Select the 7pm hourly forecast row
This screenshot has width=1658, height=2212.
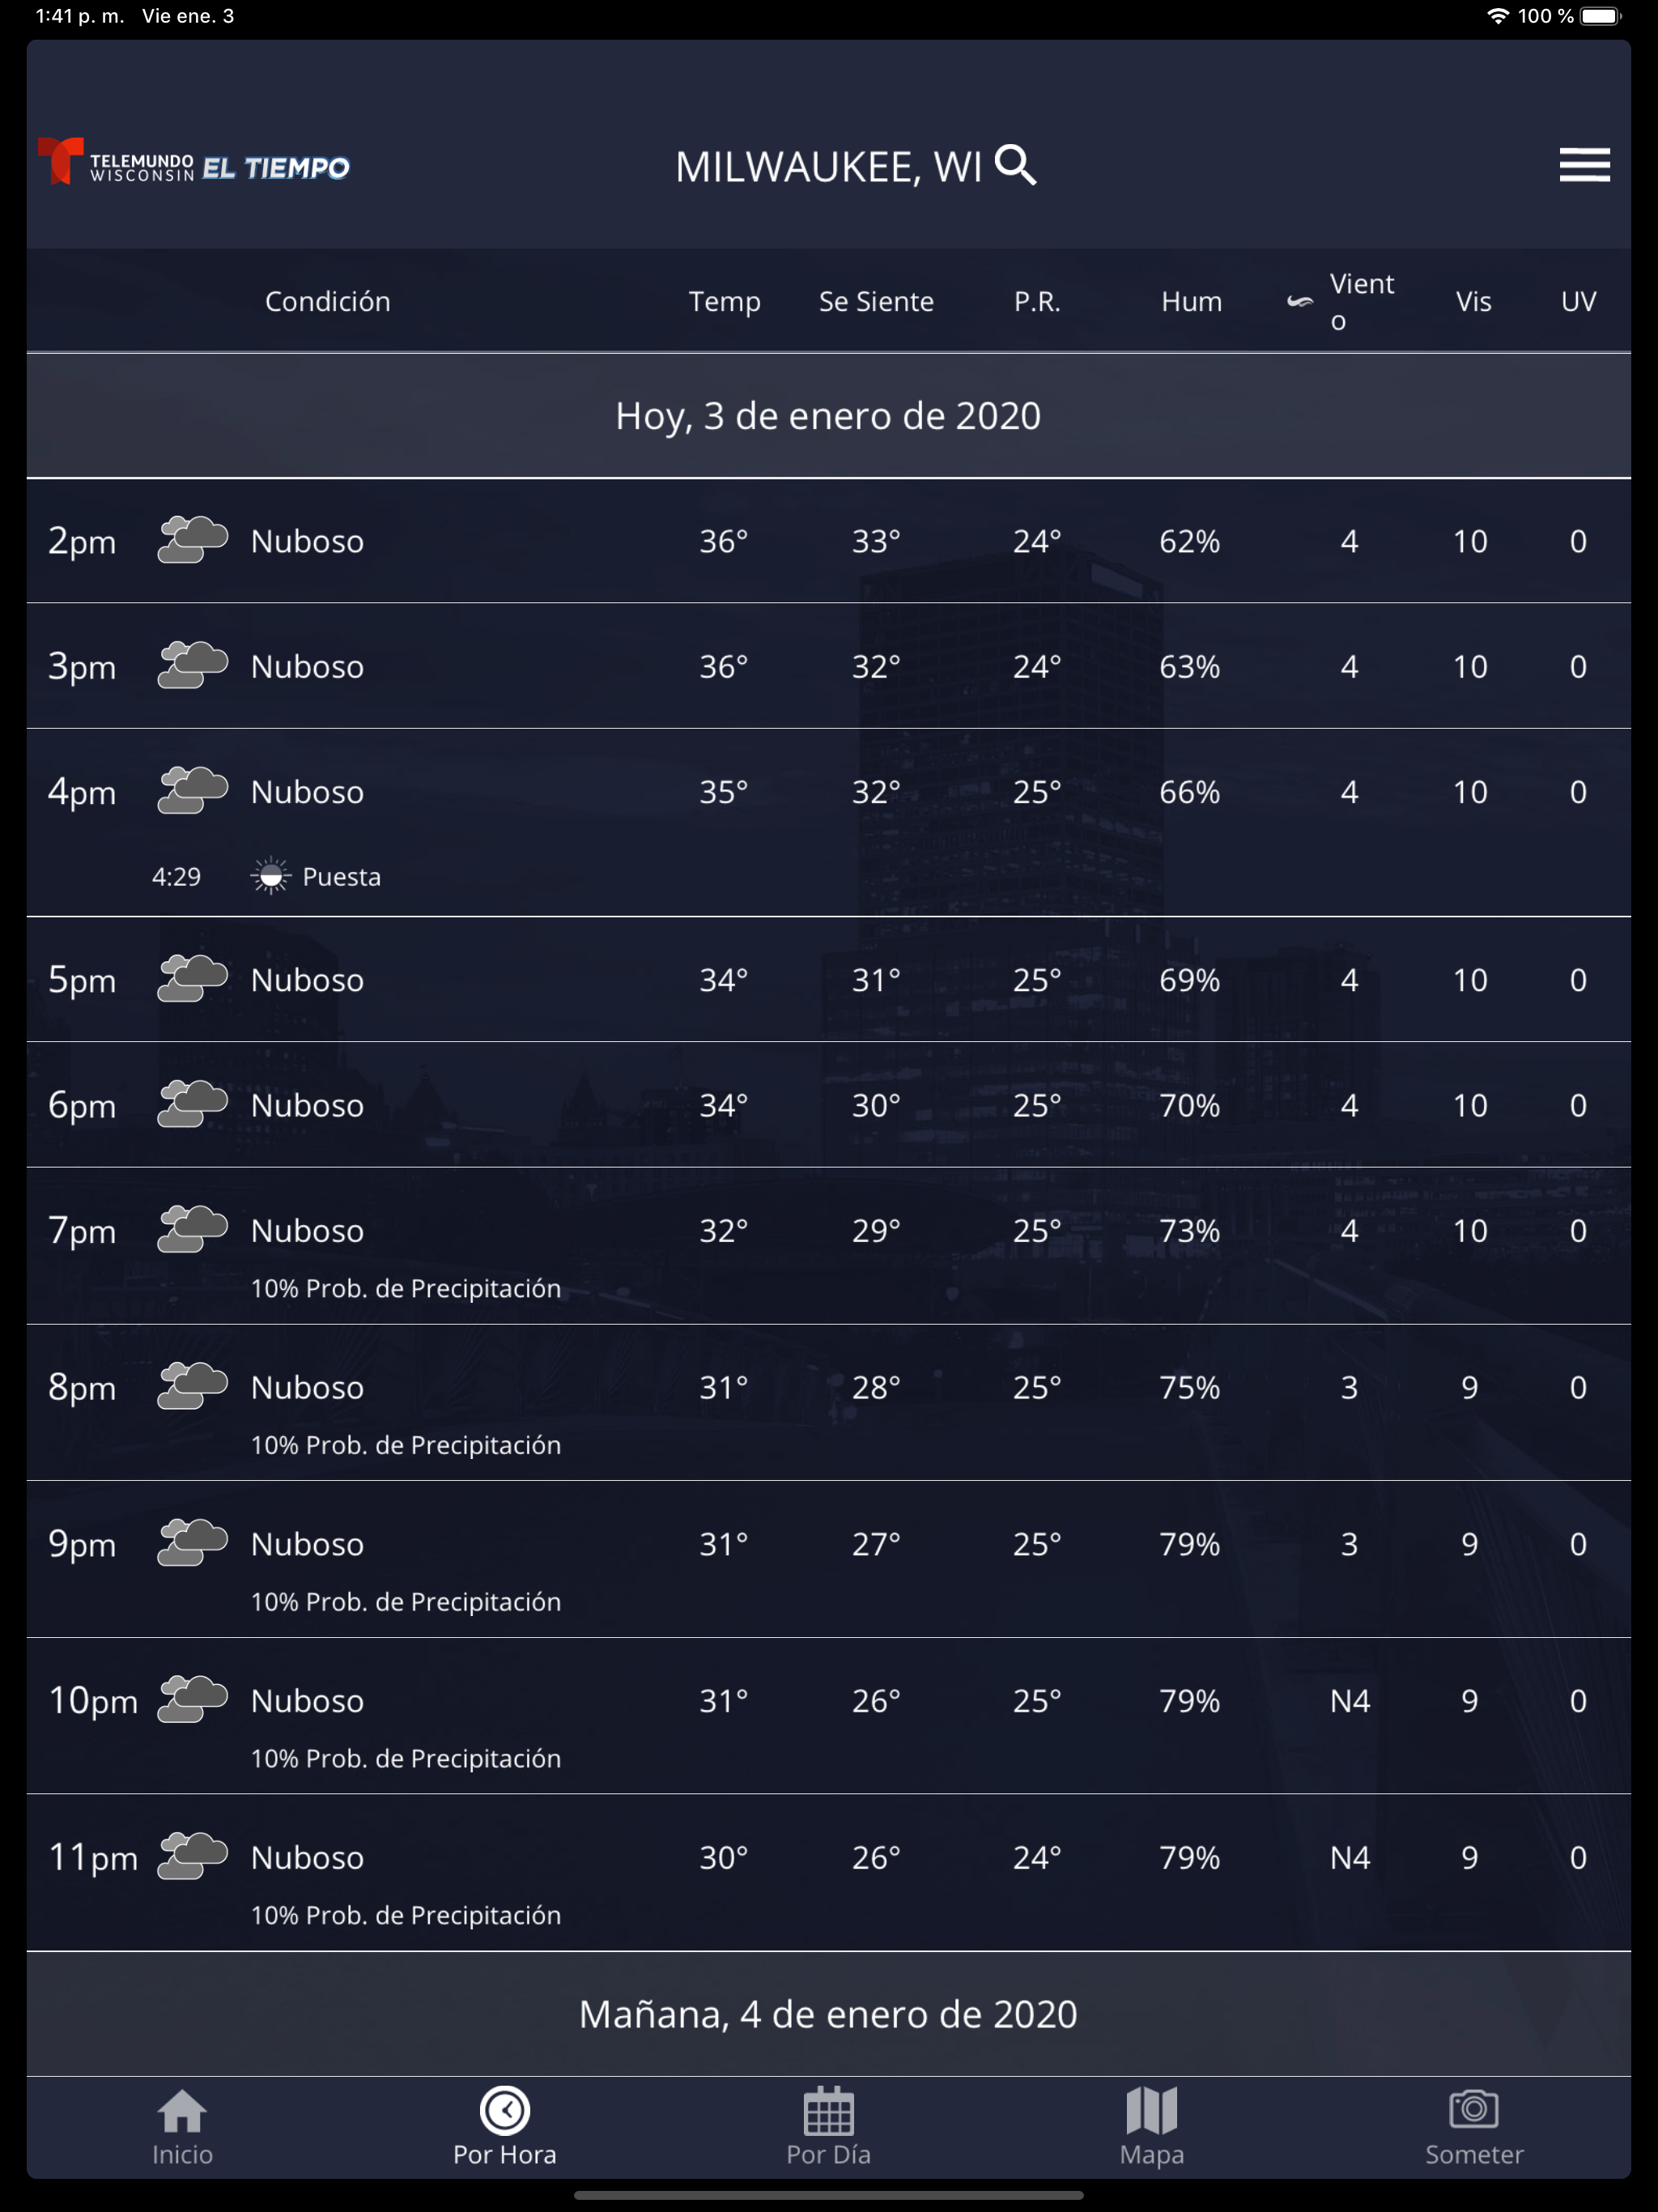(x=829, y=1246)
